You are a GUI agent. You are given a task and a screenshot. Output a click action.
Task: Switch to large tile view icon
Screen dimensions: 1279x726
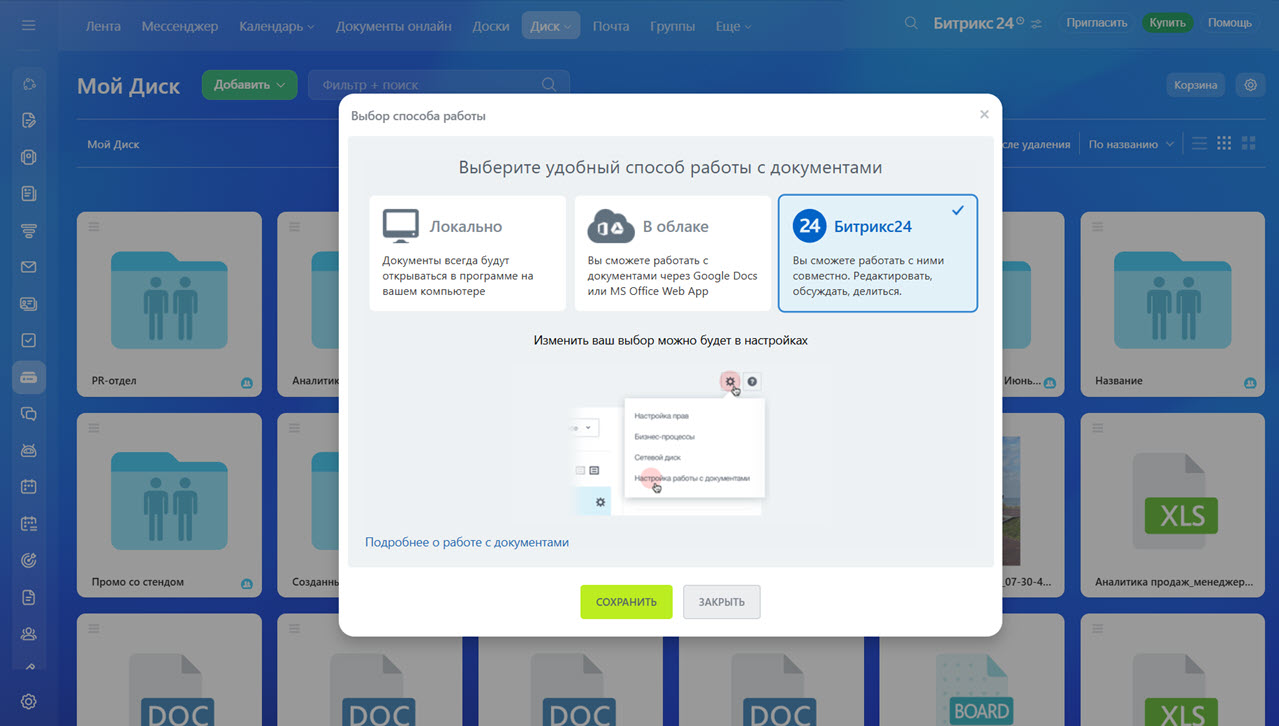1248,144
